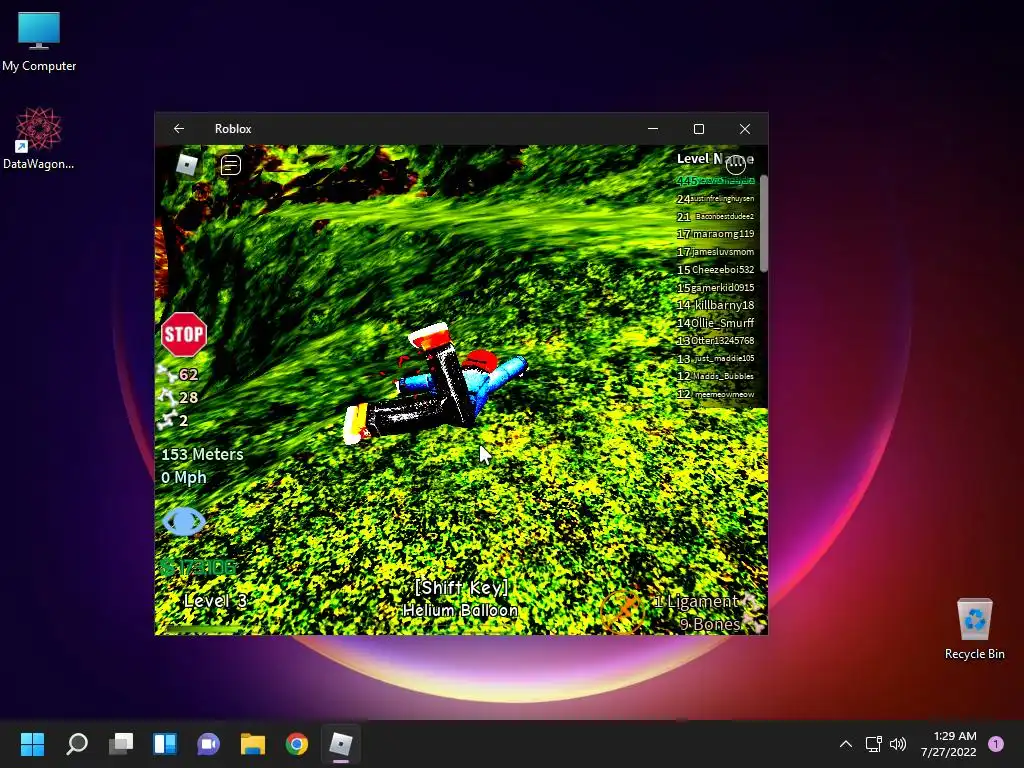Launch the Chat app from taskbar
The width and height of the screenshot is (1024, 768).
coord(208,744)
